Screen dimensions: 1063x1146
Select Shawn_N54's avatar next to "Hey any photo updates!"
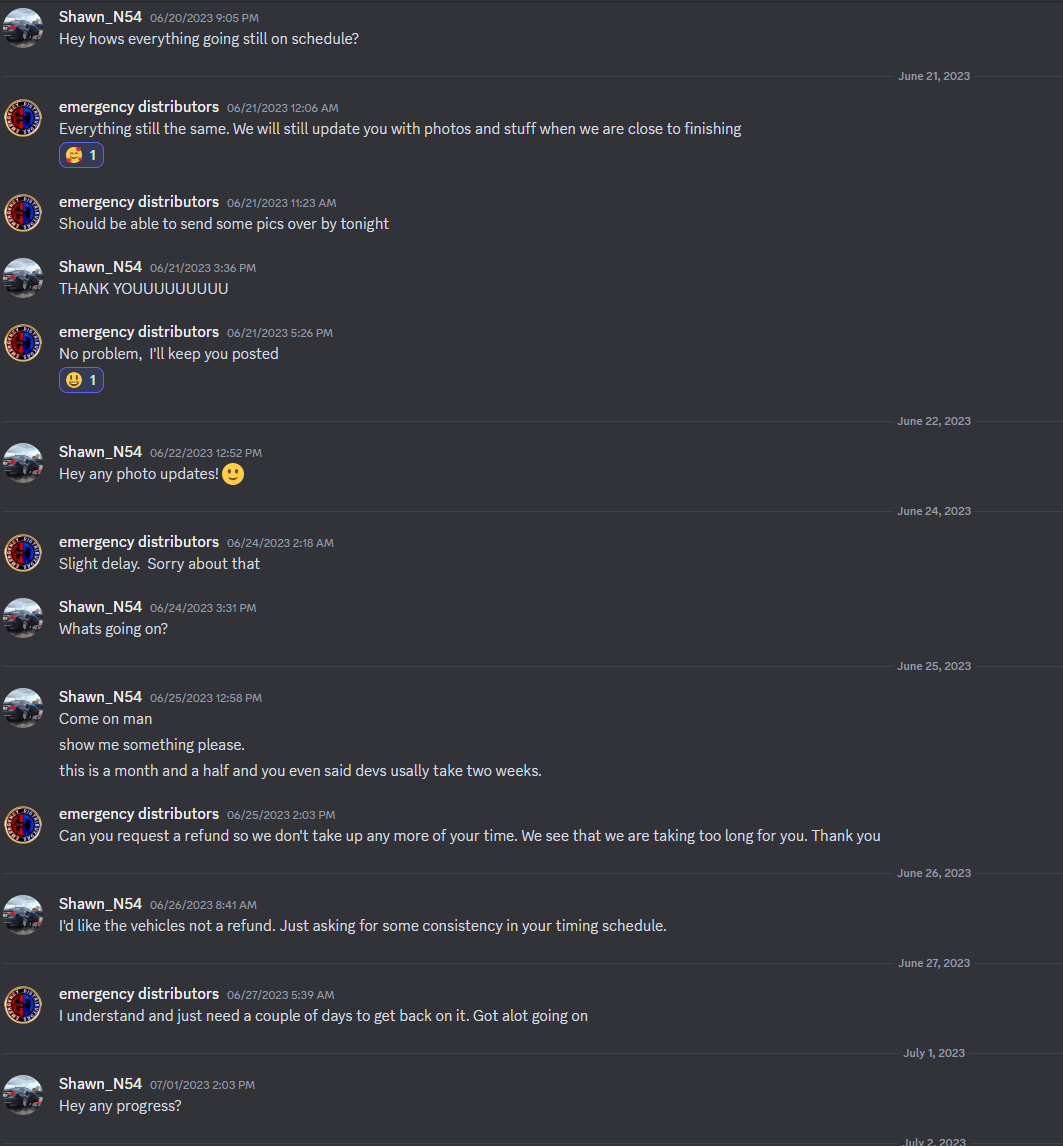coord(23,463)
